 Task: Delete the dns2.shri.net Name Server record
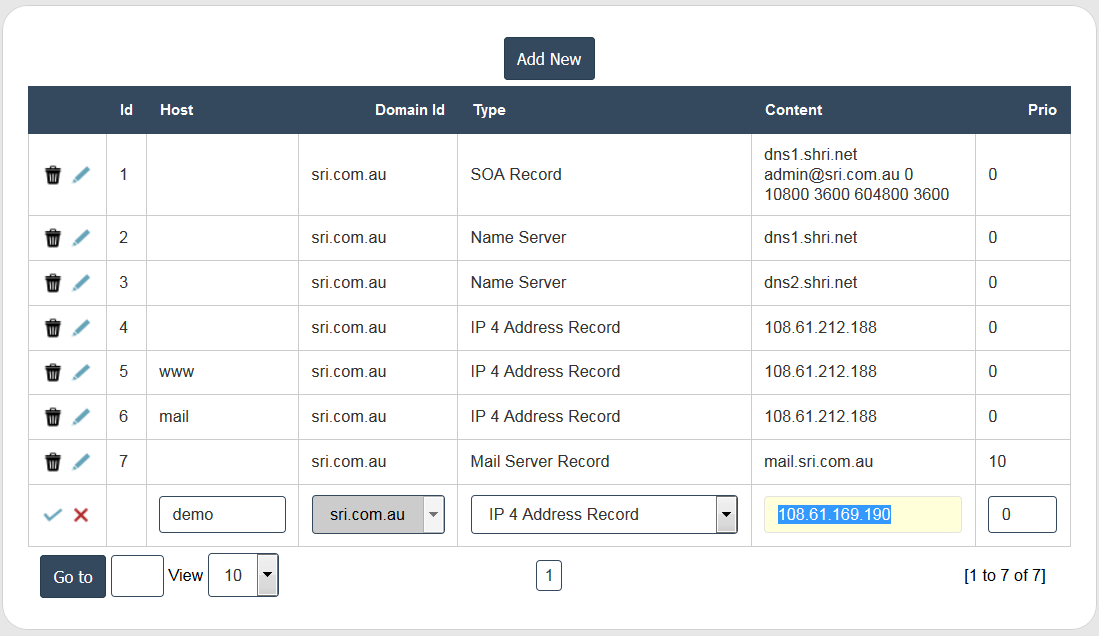pos(53,283)
